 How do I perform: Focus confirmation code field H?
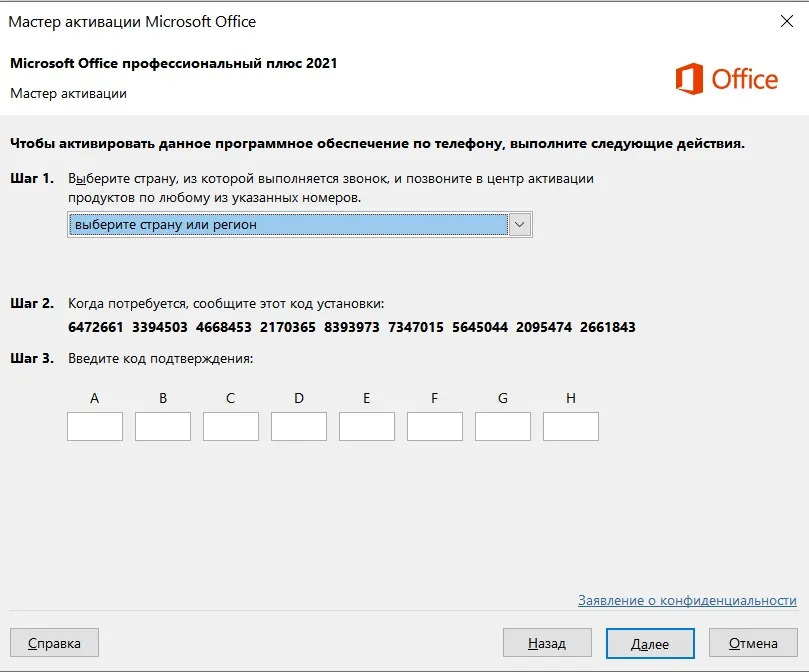571,426
